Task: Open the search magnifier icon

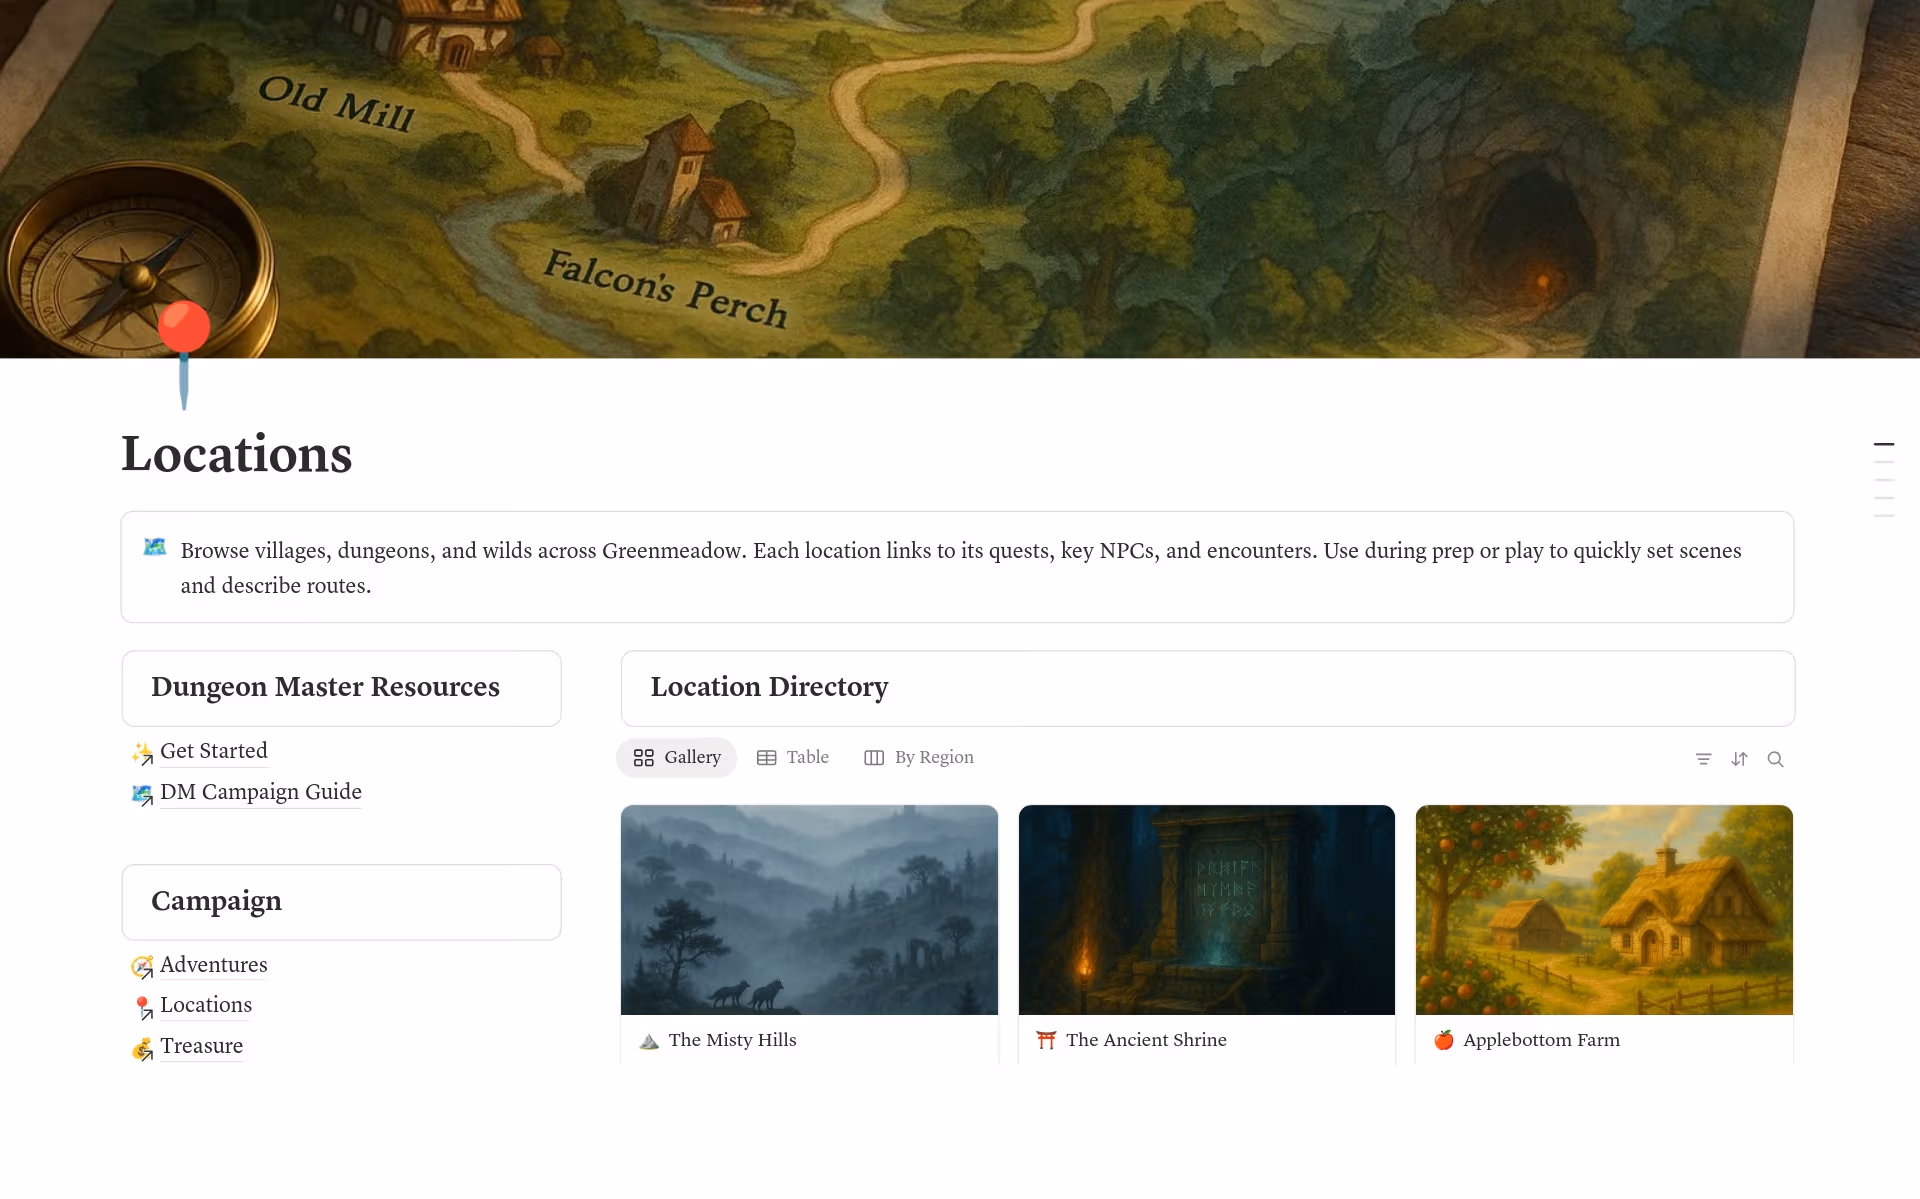Action: (x=1775, y=759)
